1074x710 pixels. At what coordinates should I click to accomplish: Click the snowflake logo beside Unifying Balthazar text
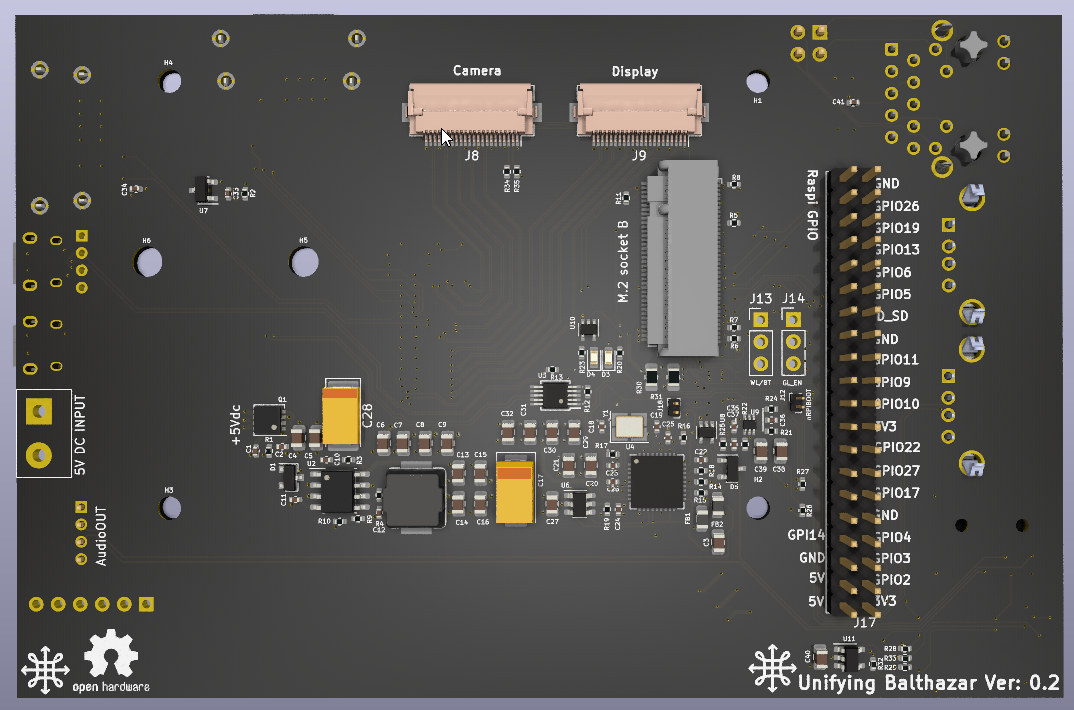pos(773,668)
